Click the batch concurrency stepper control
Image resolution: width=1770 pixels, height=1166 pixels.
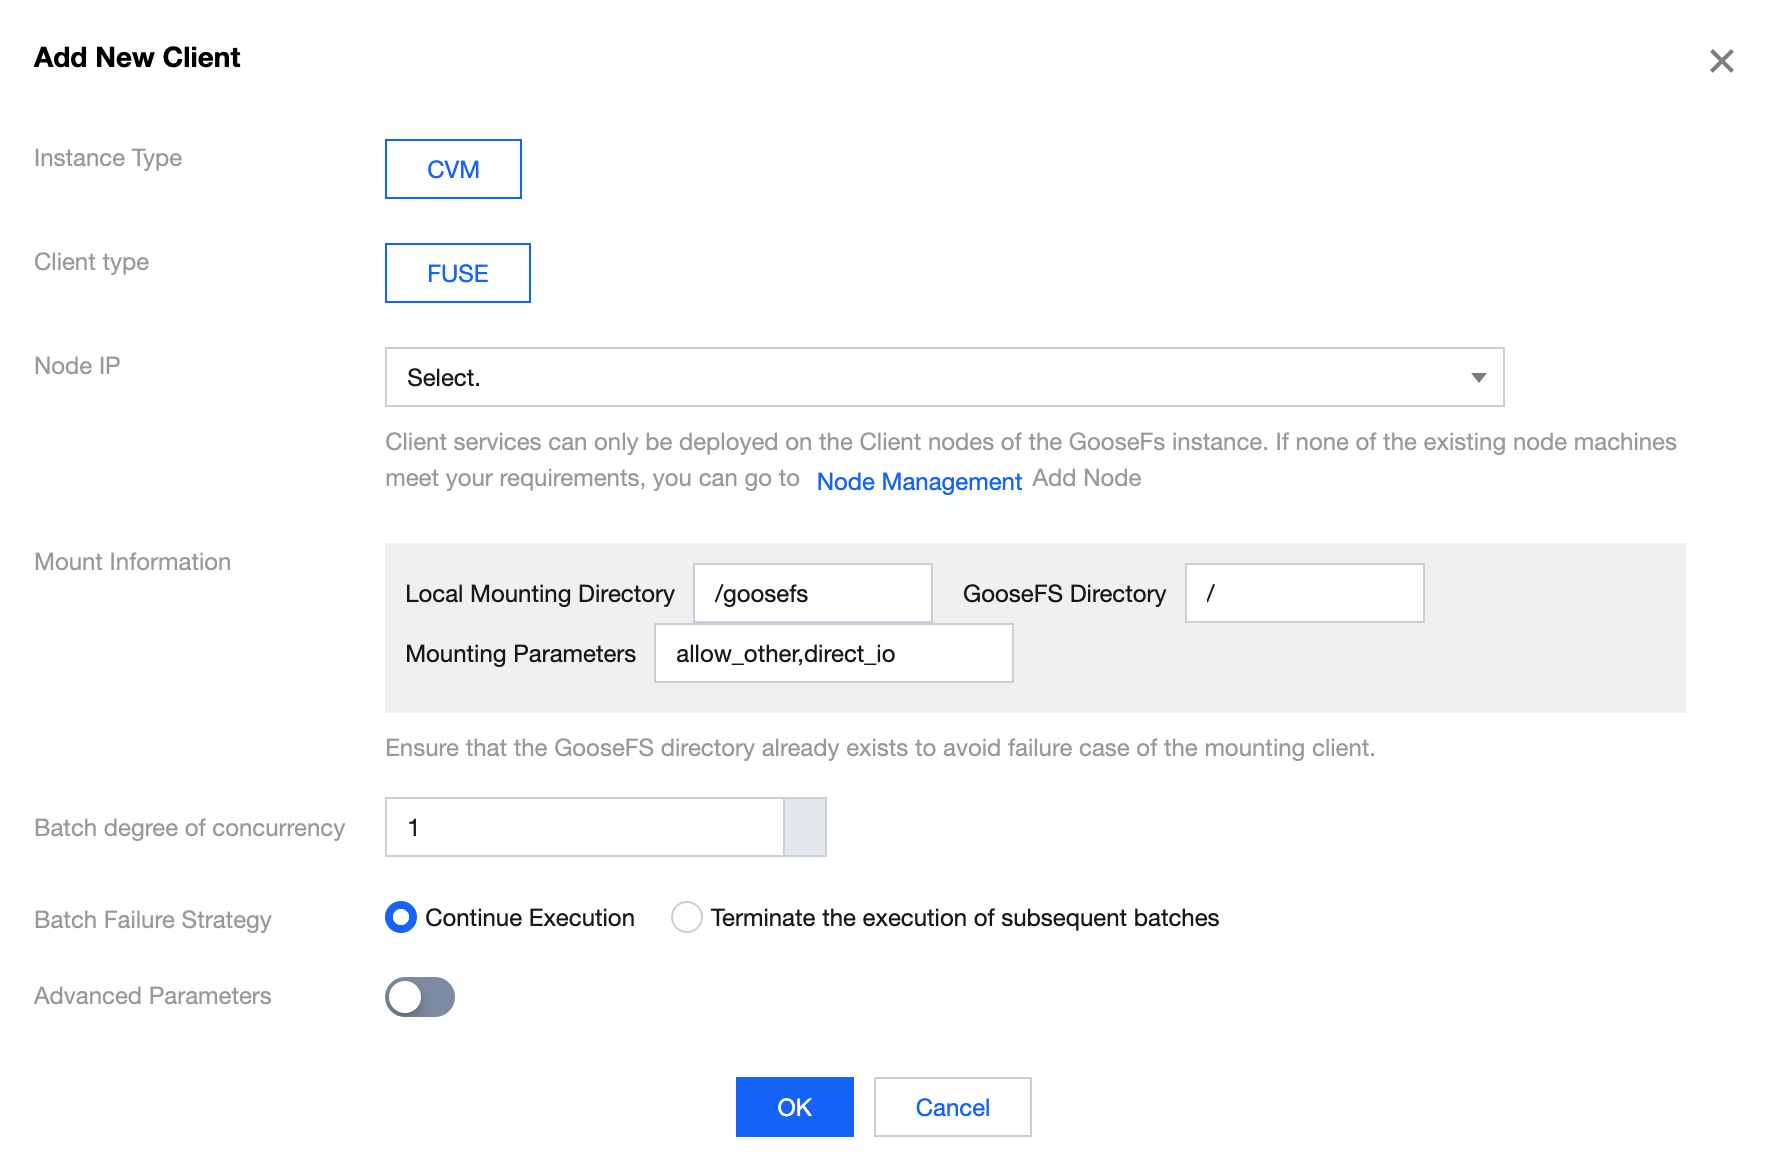(805, 827)
